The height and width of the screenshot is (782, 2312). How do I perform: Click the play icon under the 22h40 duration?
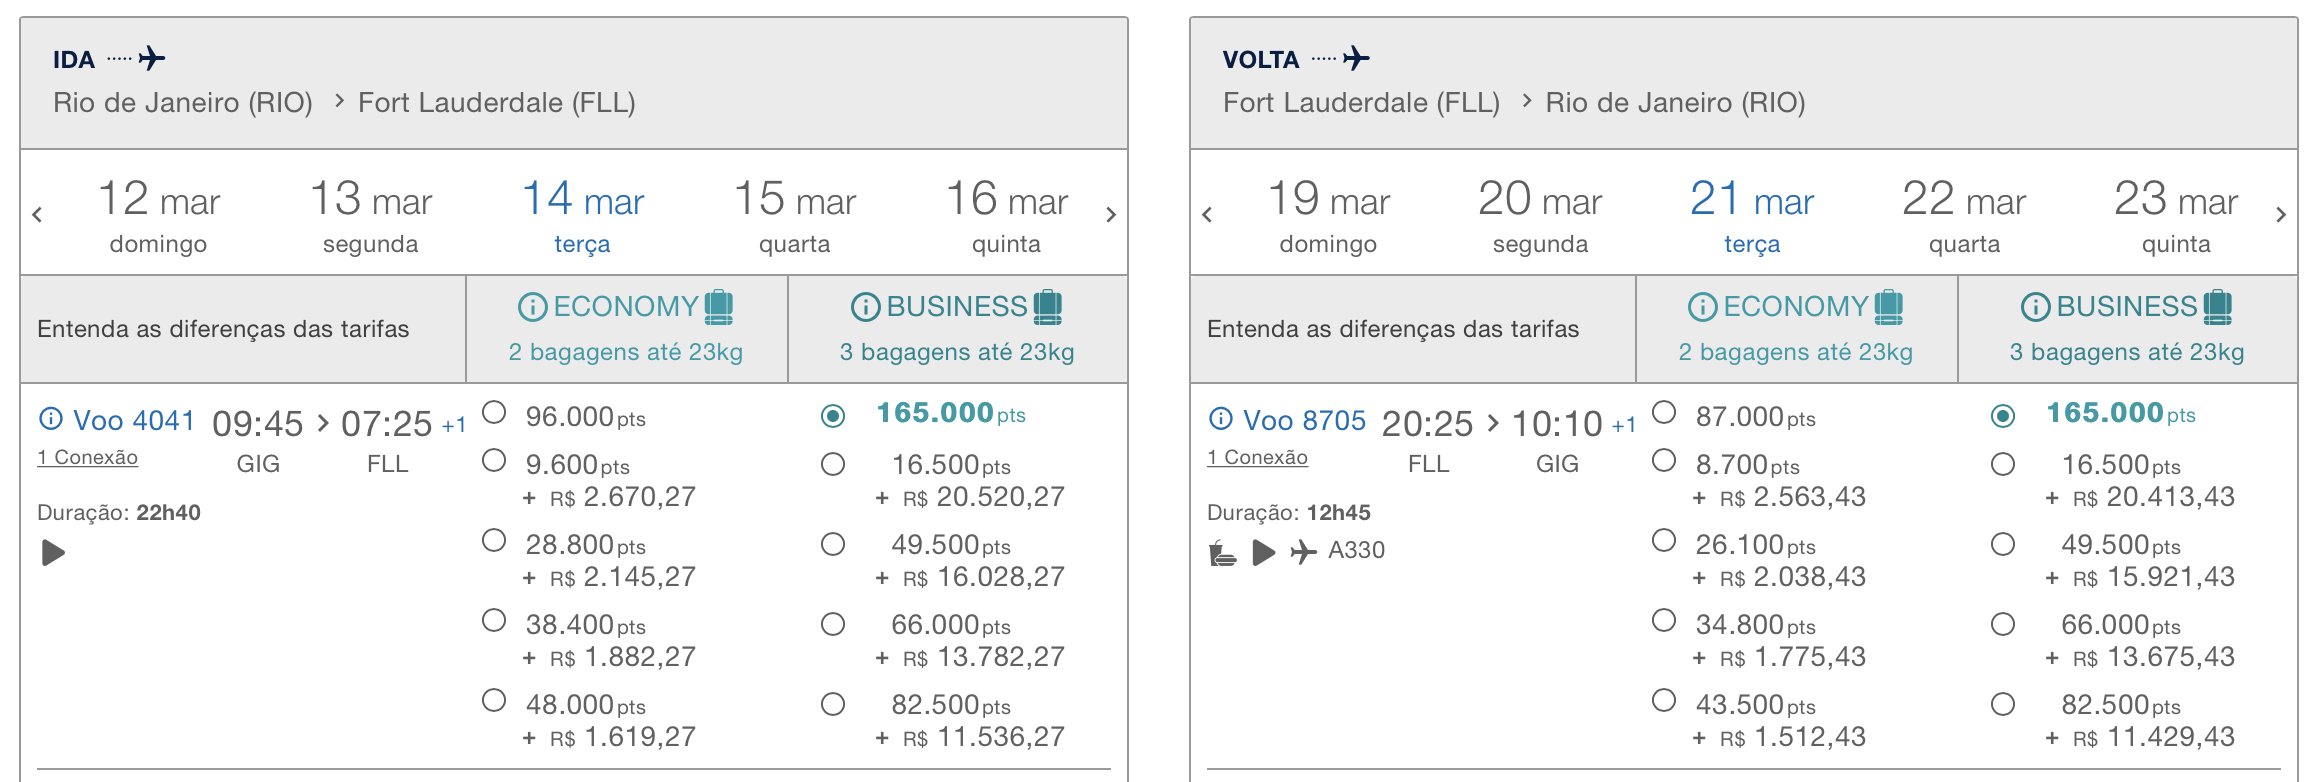click(x=53, y=552)
